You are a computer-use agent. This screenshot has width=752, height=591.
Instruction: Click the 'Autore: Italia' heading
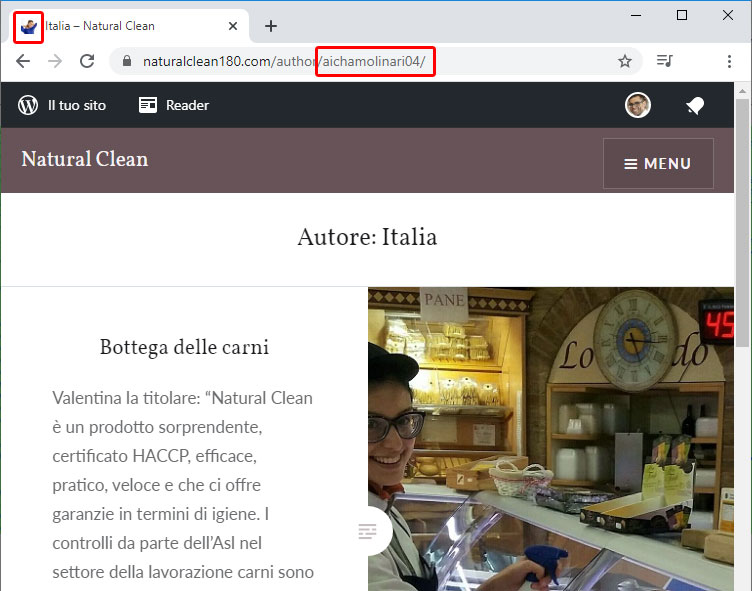tap(367, 237)
